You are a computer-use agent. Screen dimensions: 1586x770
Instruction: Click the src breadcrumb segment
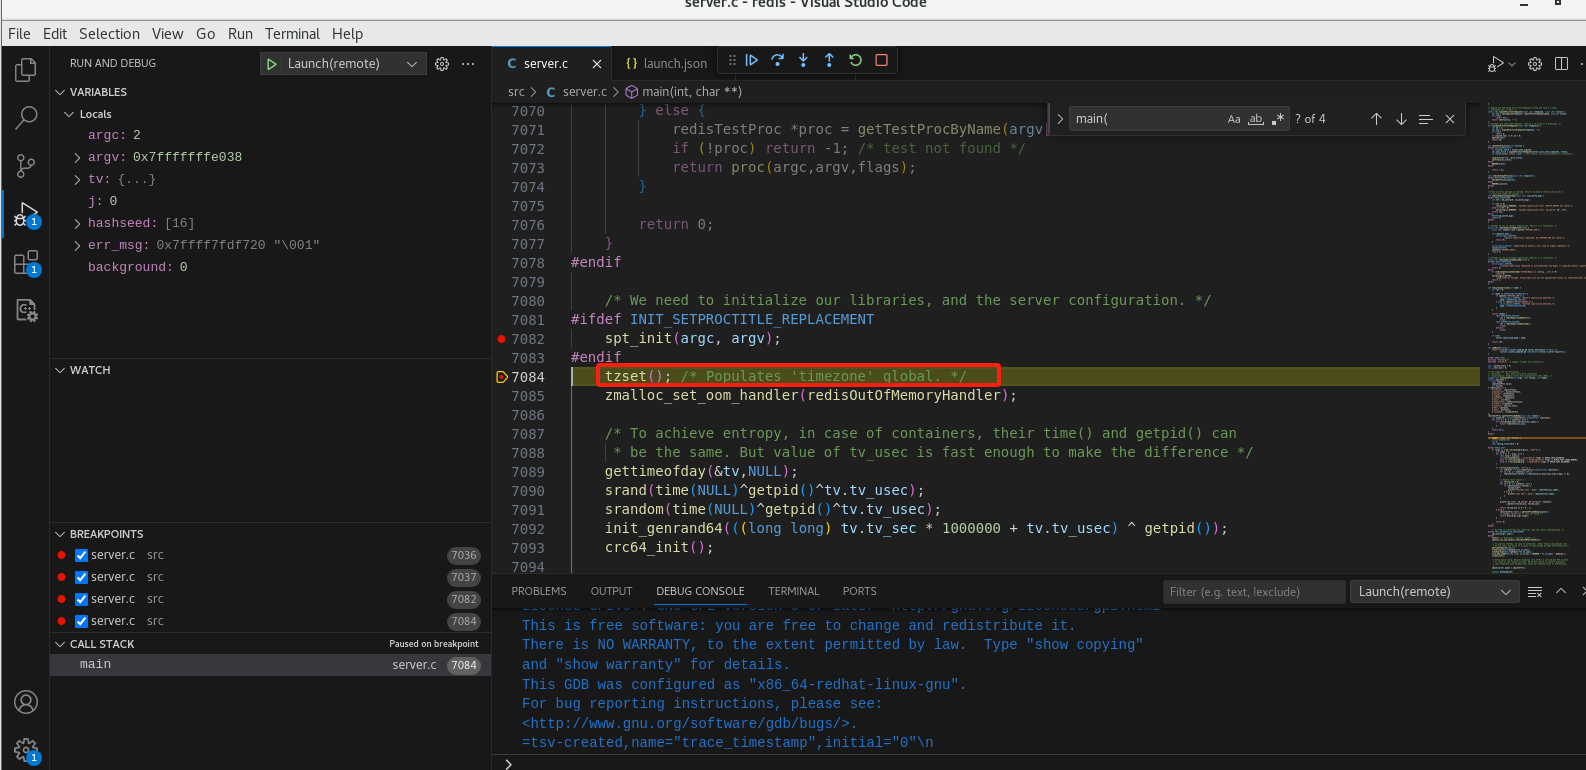coord(516,92)
